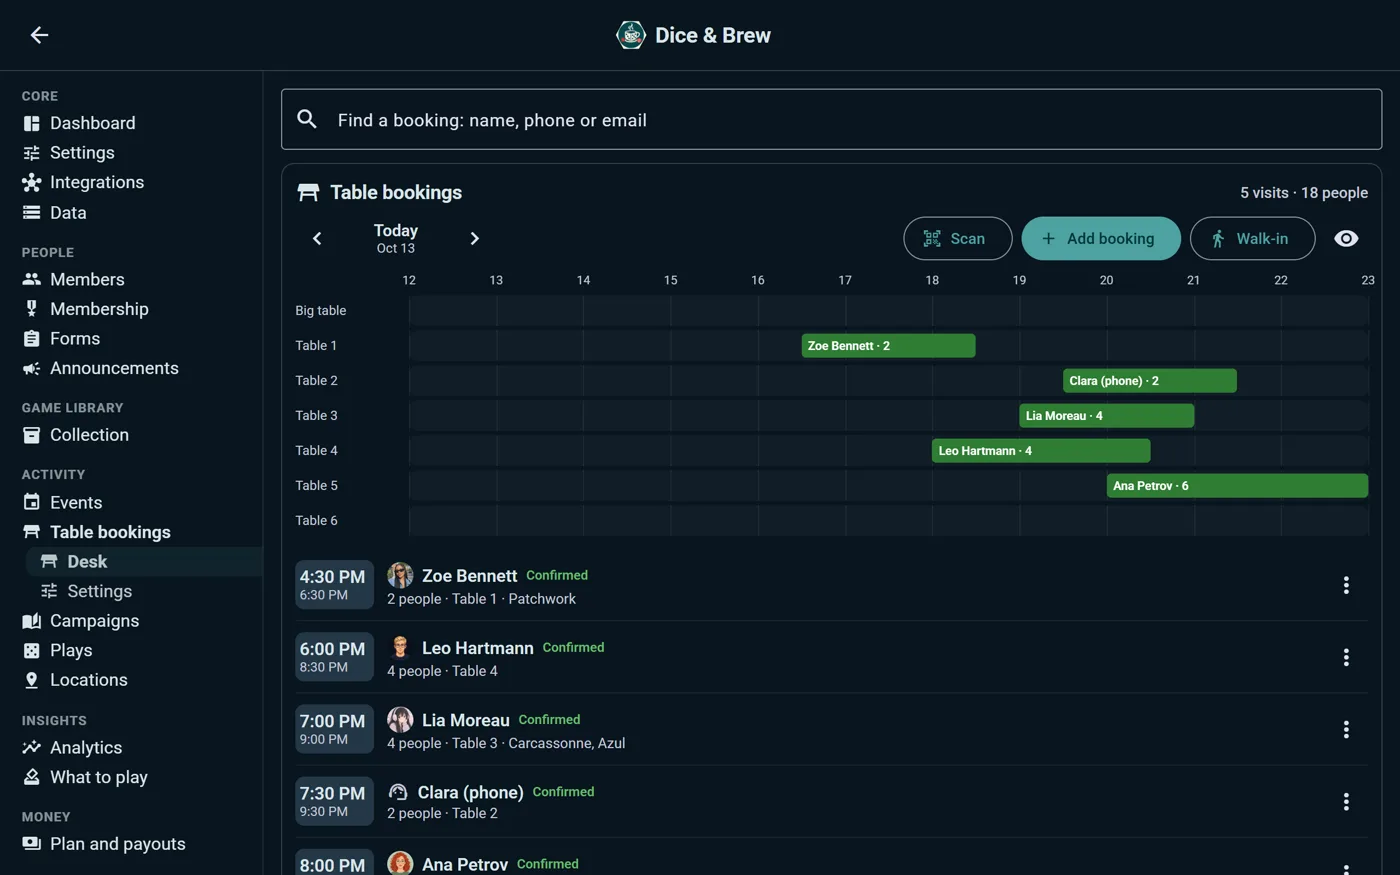The image size is (1400, 875).
Task: Select the Desk sub-item
Action: tap(144, 562)
